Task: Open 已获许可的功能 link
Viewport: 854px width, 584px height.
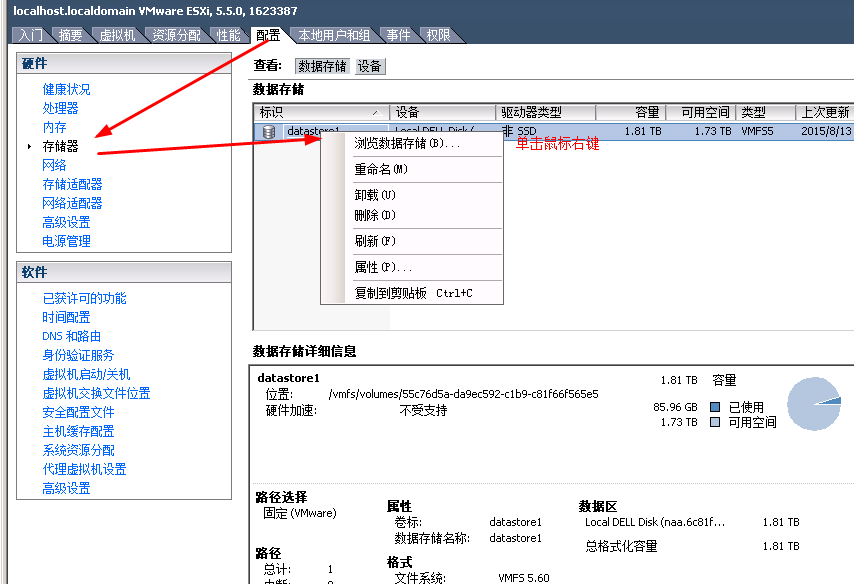Action: 84,298
